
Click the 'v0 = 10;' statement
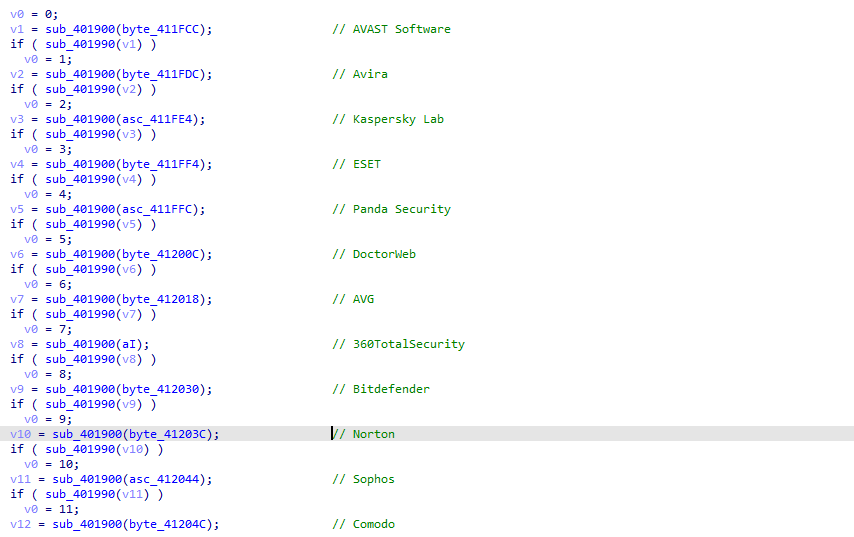click(x=51, y=465)
